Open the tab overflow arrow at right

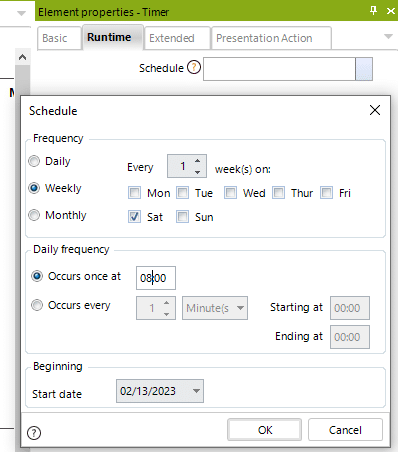388,36
